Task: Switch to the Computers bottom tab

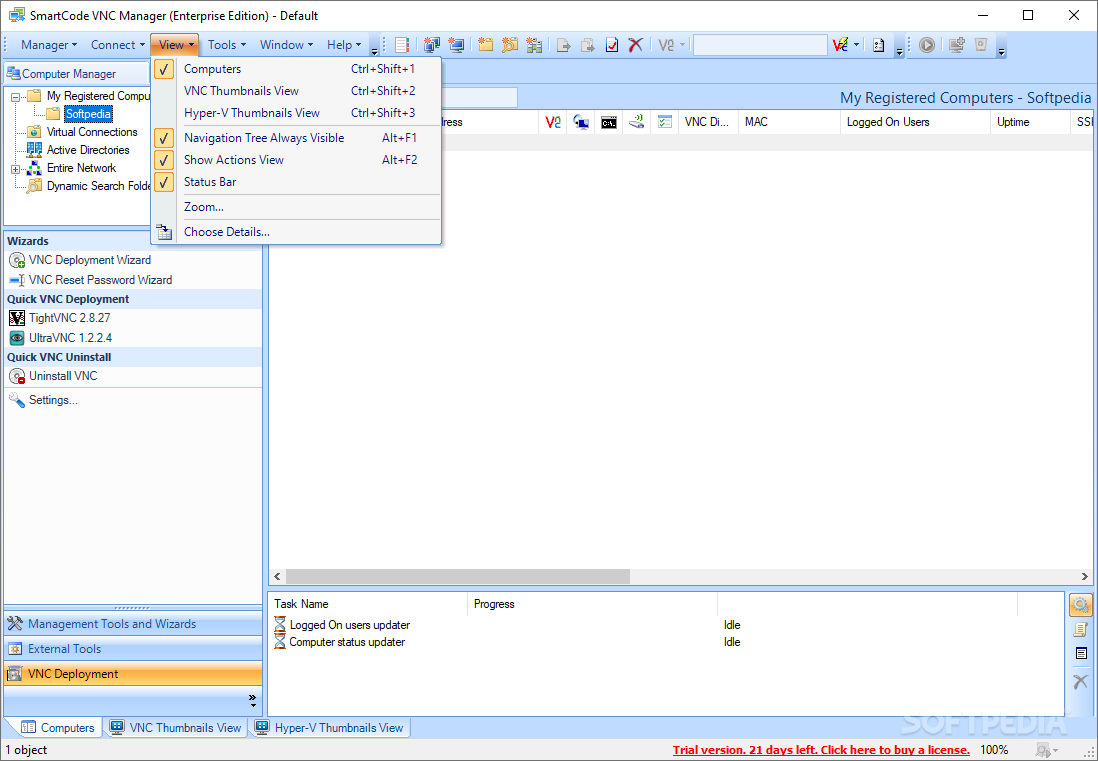Action: [x=57, y=727]
